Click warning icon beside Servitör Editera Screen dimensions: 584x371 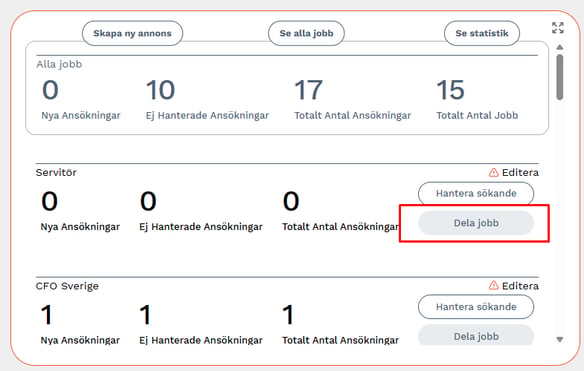(x=493, y=172)
